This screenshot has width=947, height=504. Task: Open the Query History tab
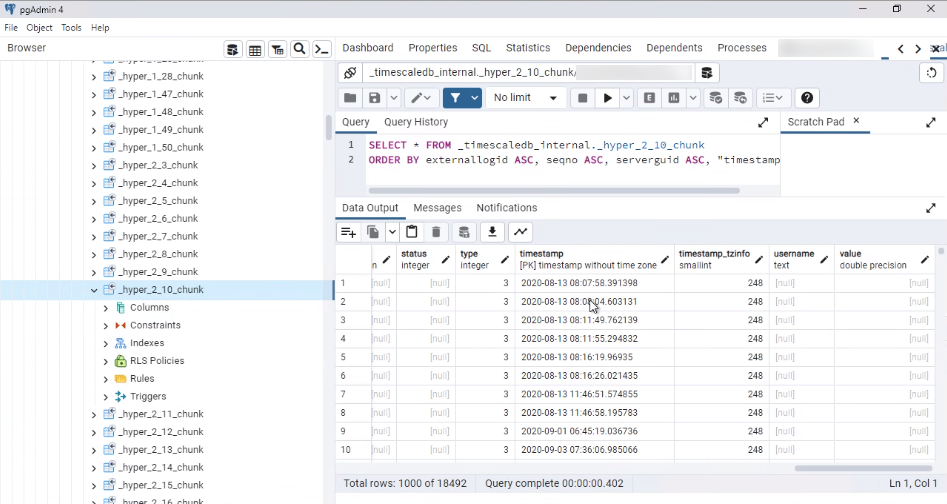(416, 122)
